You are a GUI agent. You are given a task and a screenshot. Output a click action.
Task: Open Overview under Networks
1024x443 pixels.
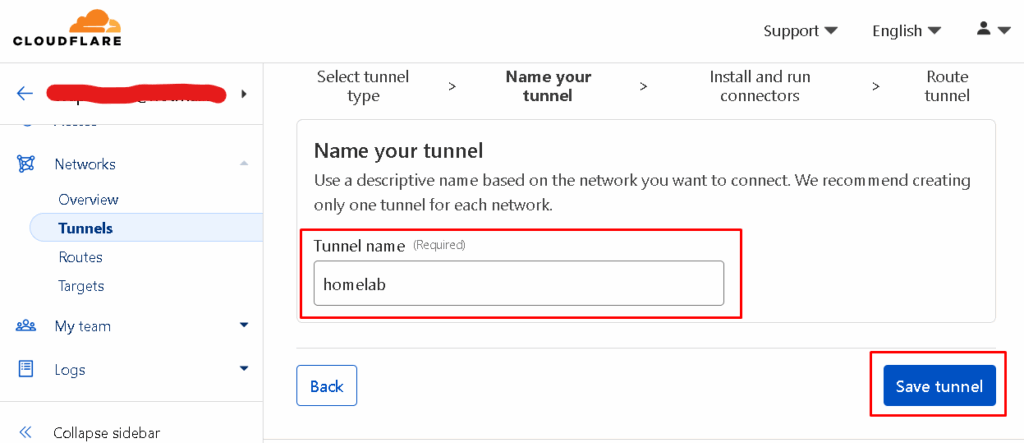click(x=88, y=199)
